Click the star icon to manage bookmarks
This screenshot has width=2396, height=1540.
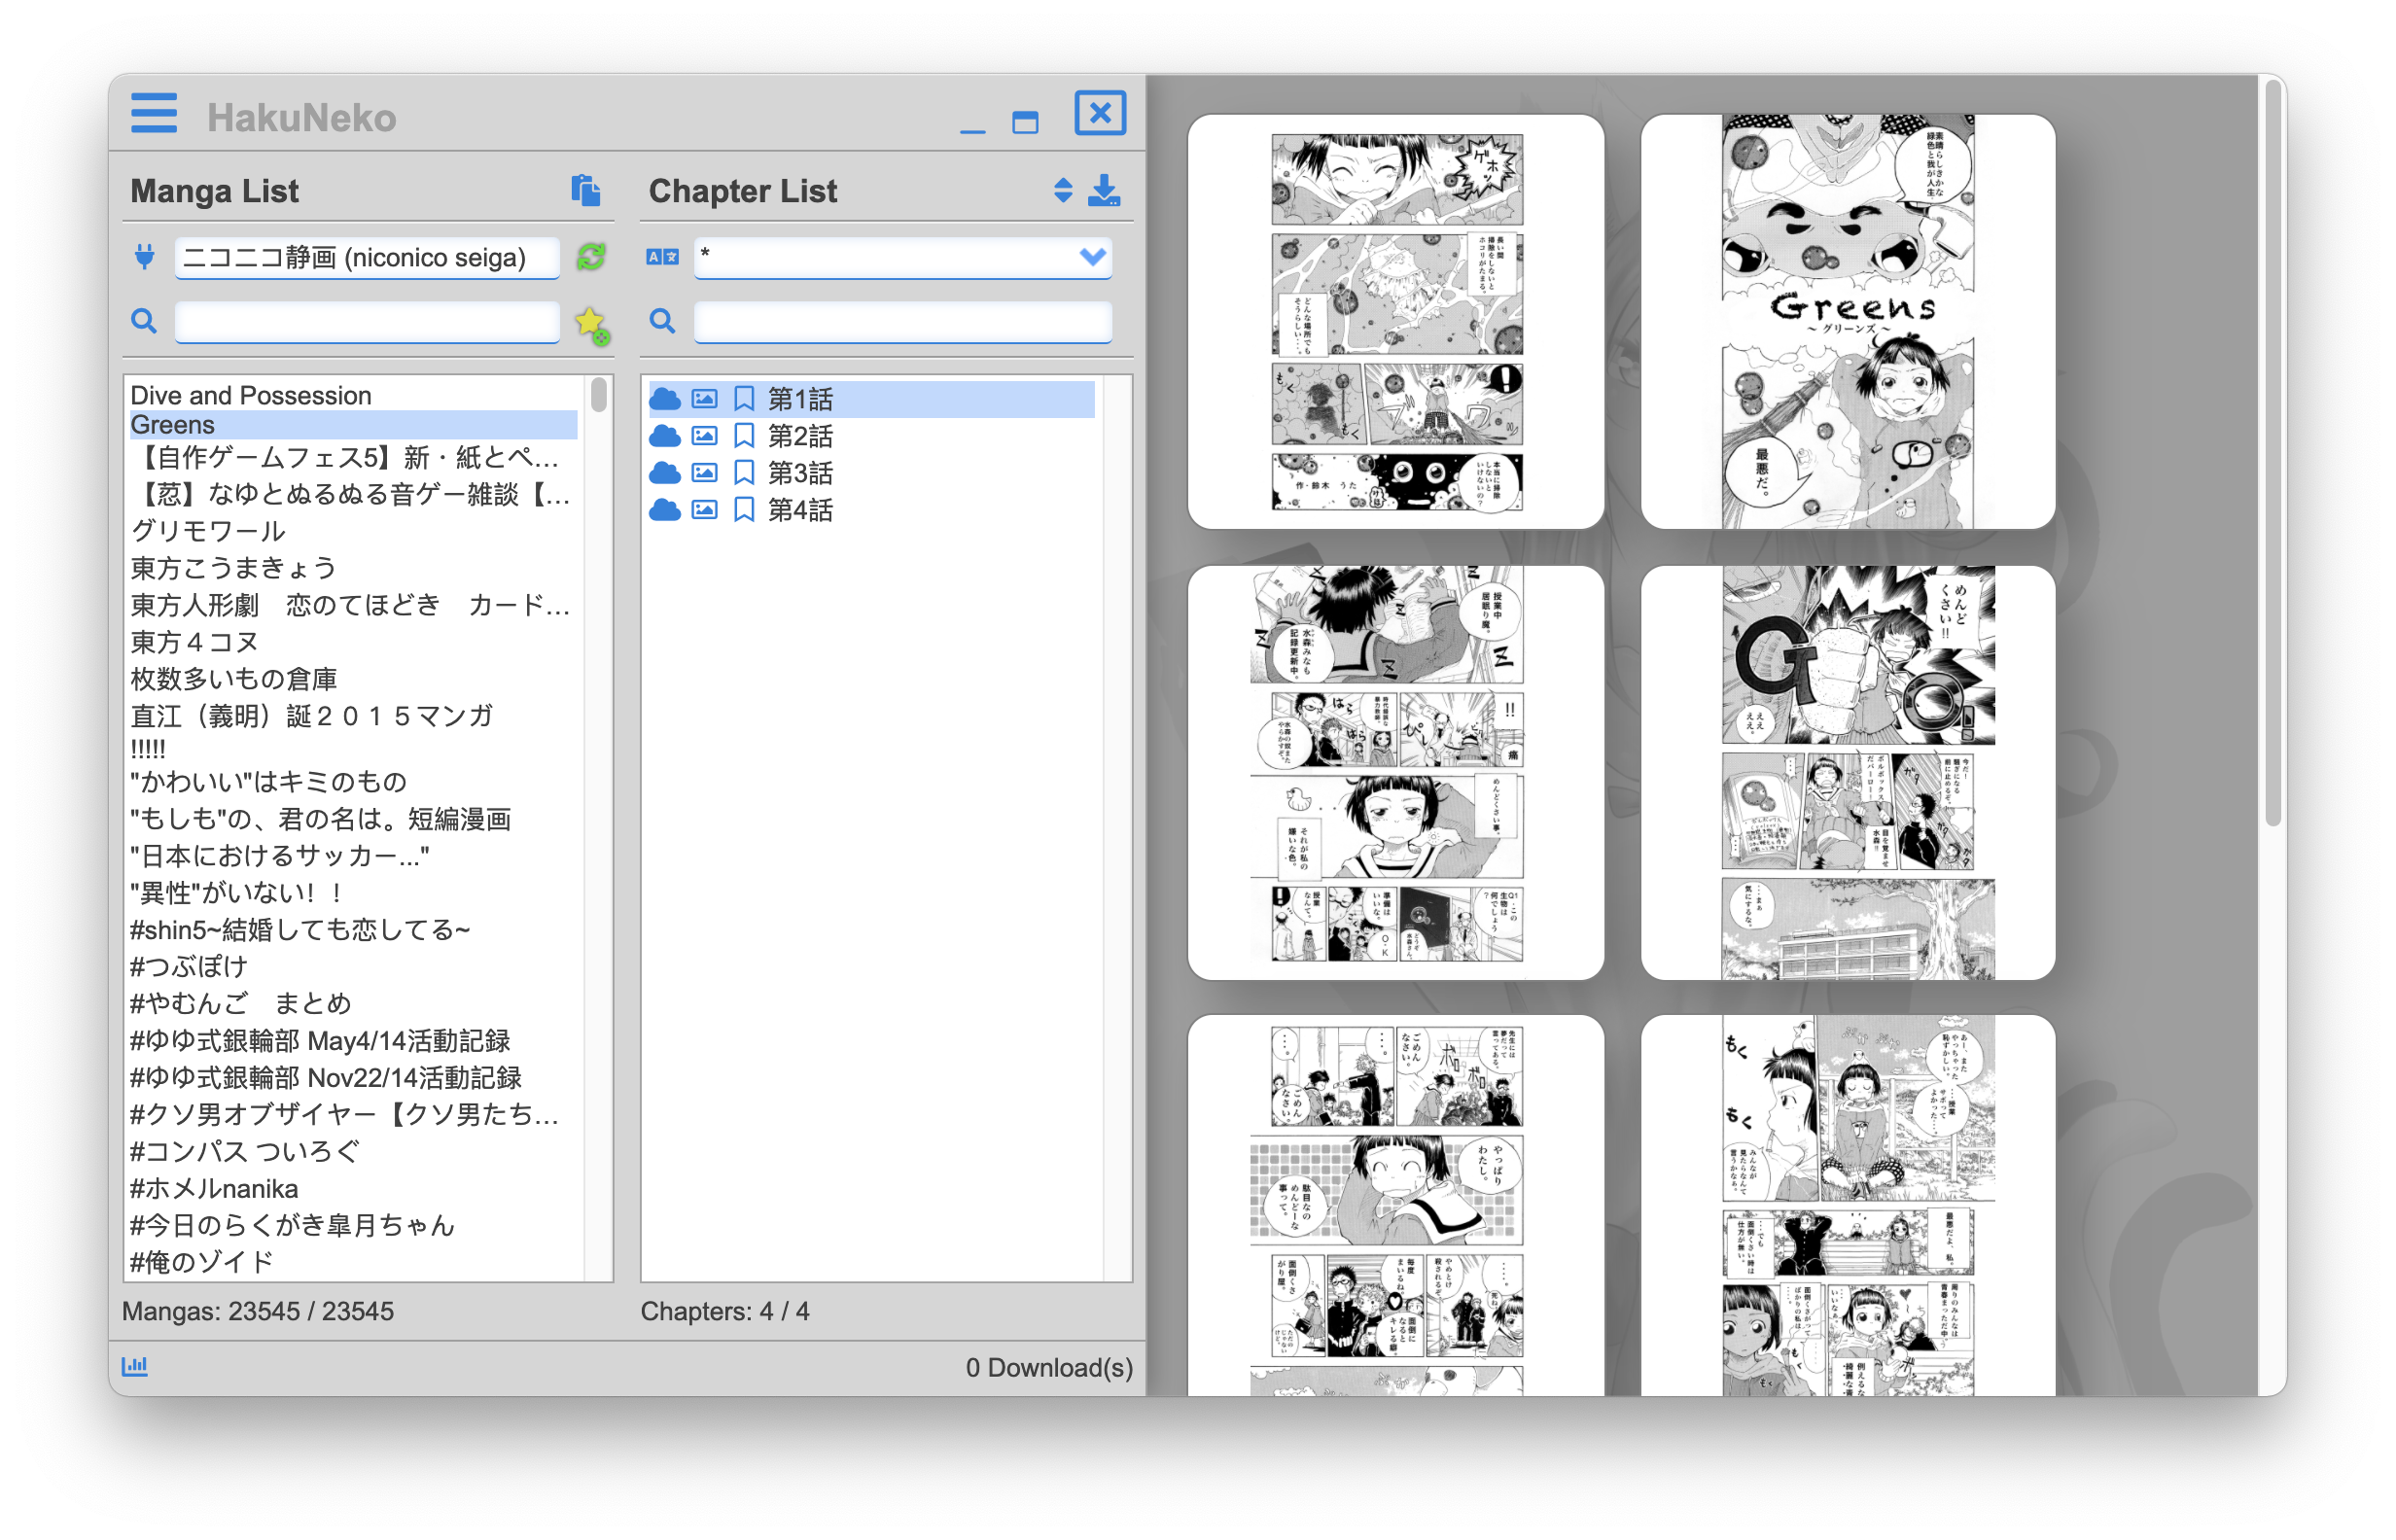pos(591,321)
